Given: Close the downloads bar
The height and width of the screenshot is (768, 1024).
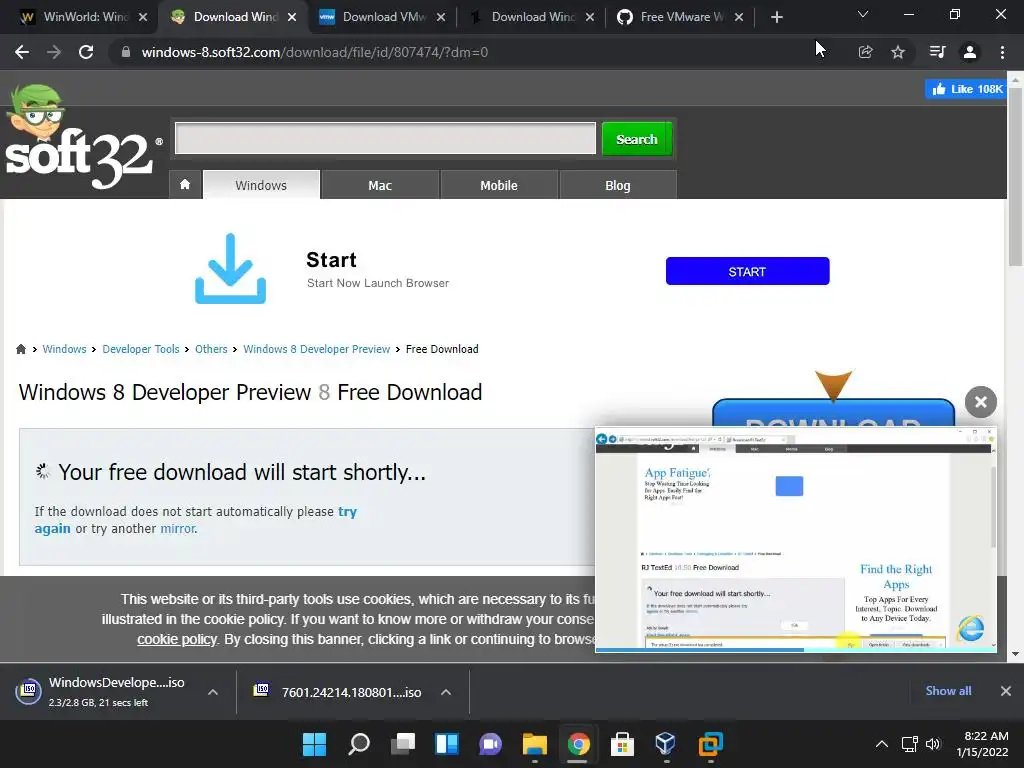Looking at the screenshot, I should tap(1006, 690).
